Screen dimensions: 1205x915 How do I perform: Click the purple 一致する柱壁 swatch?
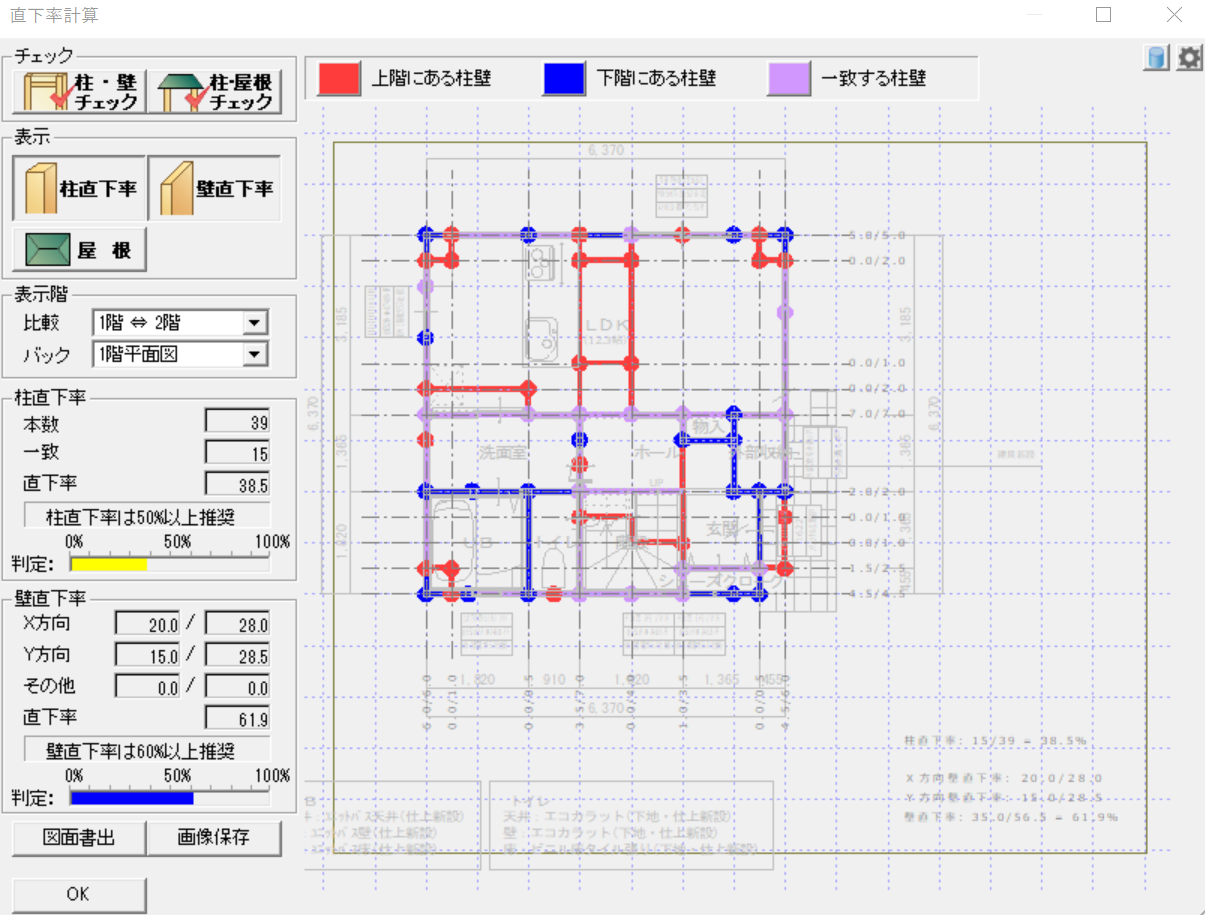789,79
